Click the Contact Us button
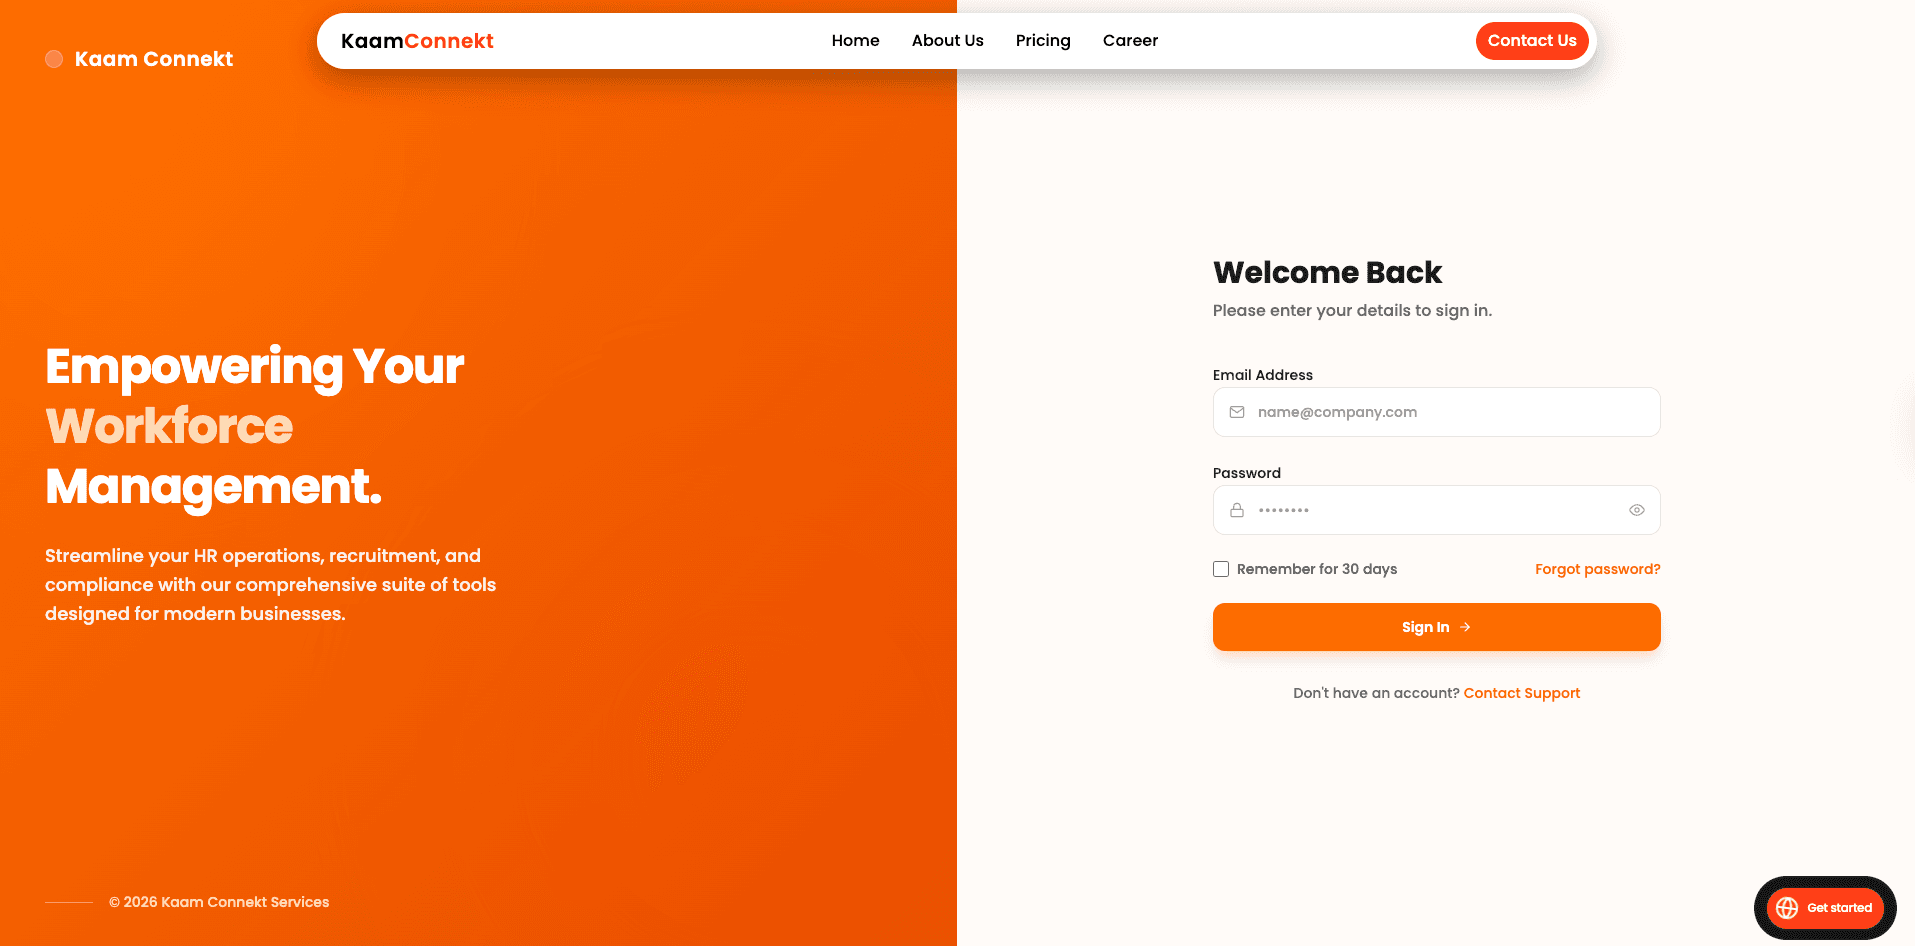The width and height of the screenshot is (1915, 946). (1532, 41)
